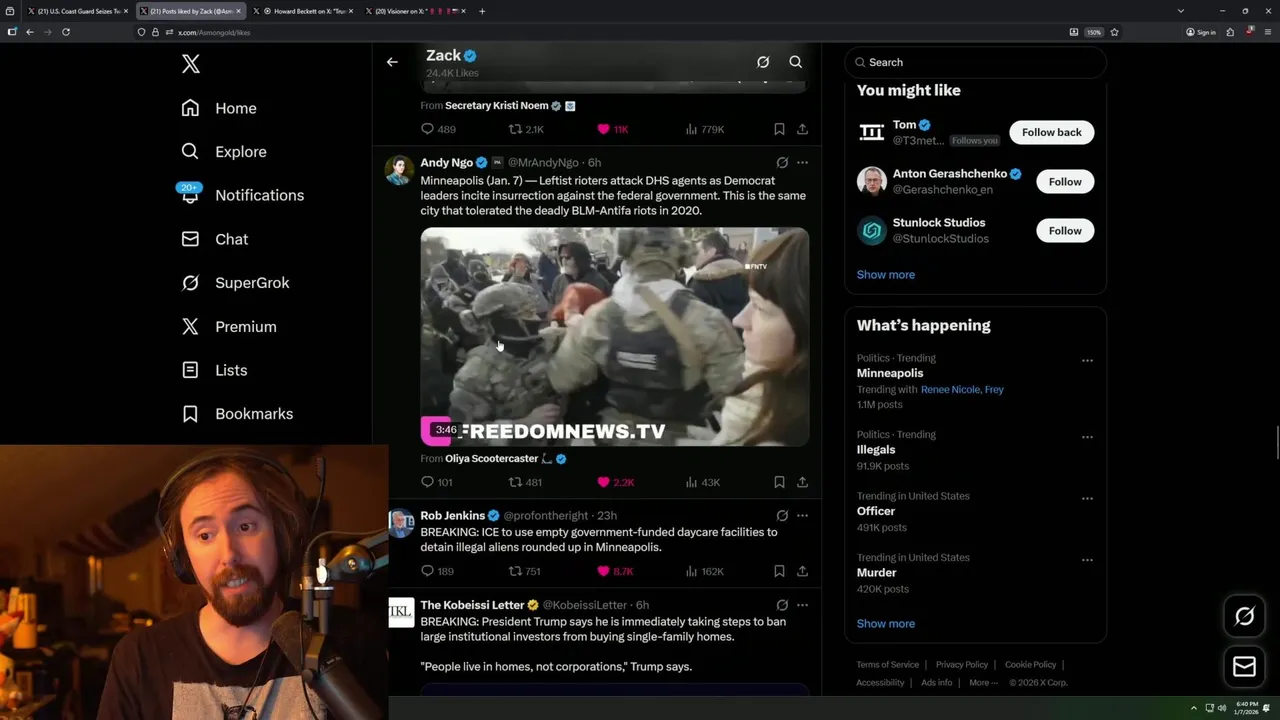1280x720 pixels.
Task: View analytics of 779K views post
Action: coord(704,129)
